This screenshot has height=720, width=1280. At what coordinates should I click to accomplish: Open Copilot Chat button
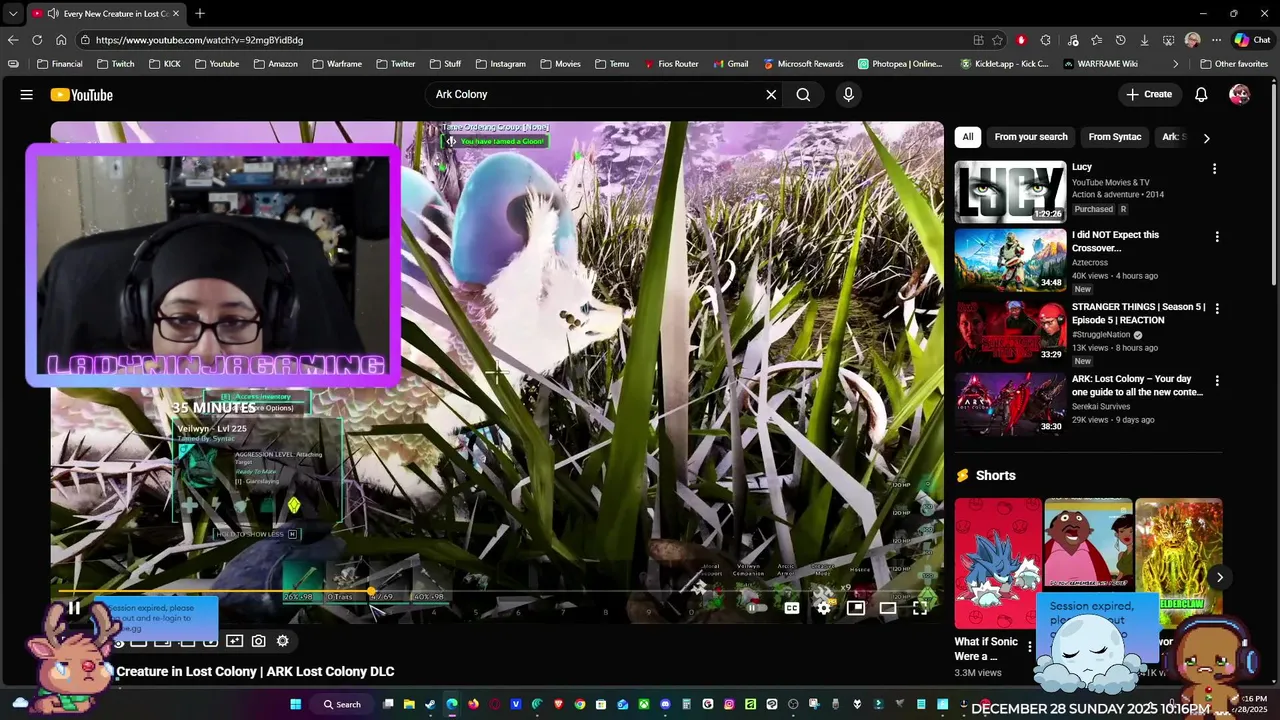click(x=1252, y=40)
